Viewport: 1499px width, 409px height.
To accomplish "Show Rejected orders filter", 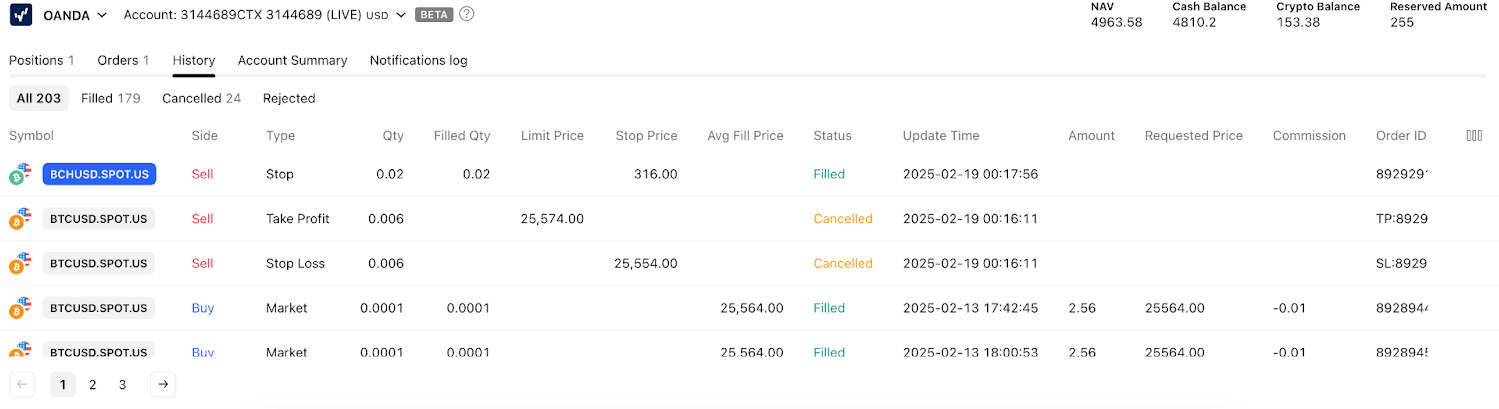I will pos(289,98).
